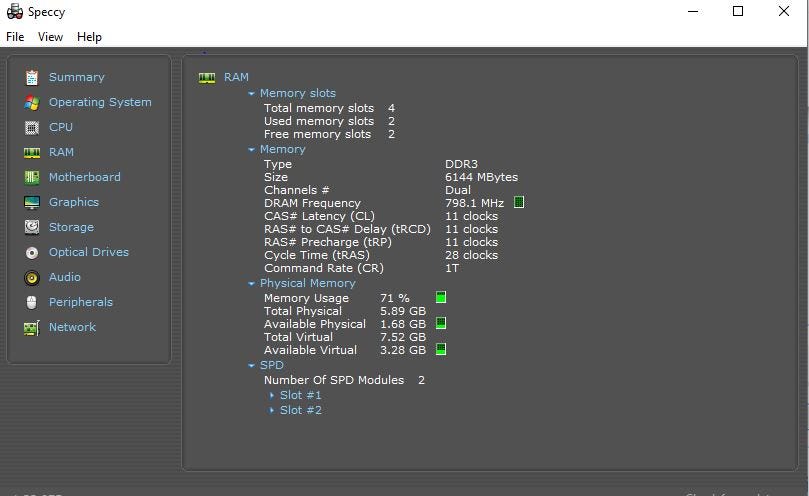Viewport: 809px width, 496px height.
Task: Open Operating System section
Action: [100, 102]
